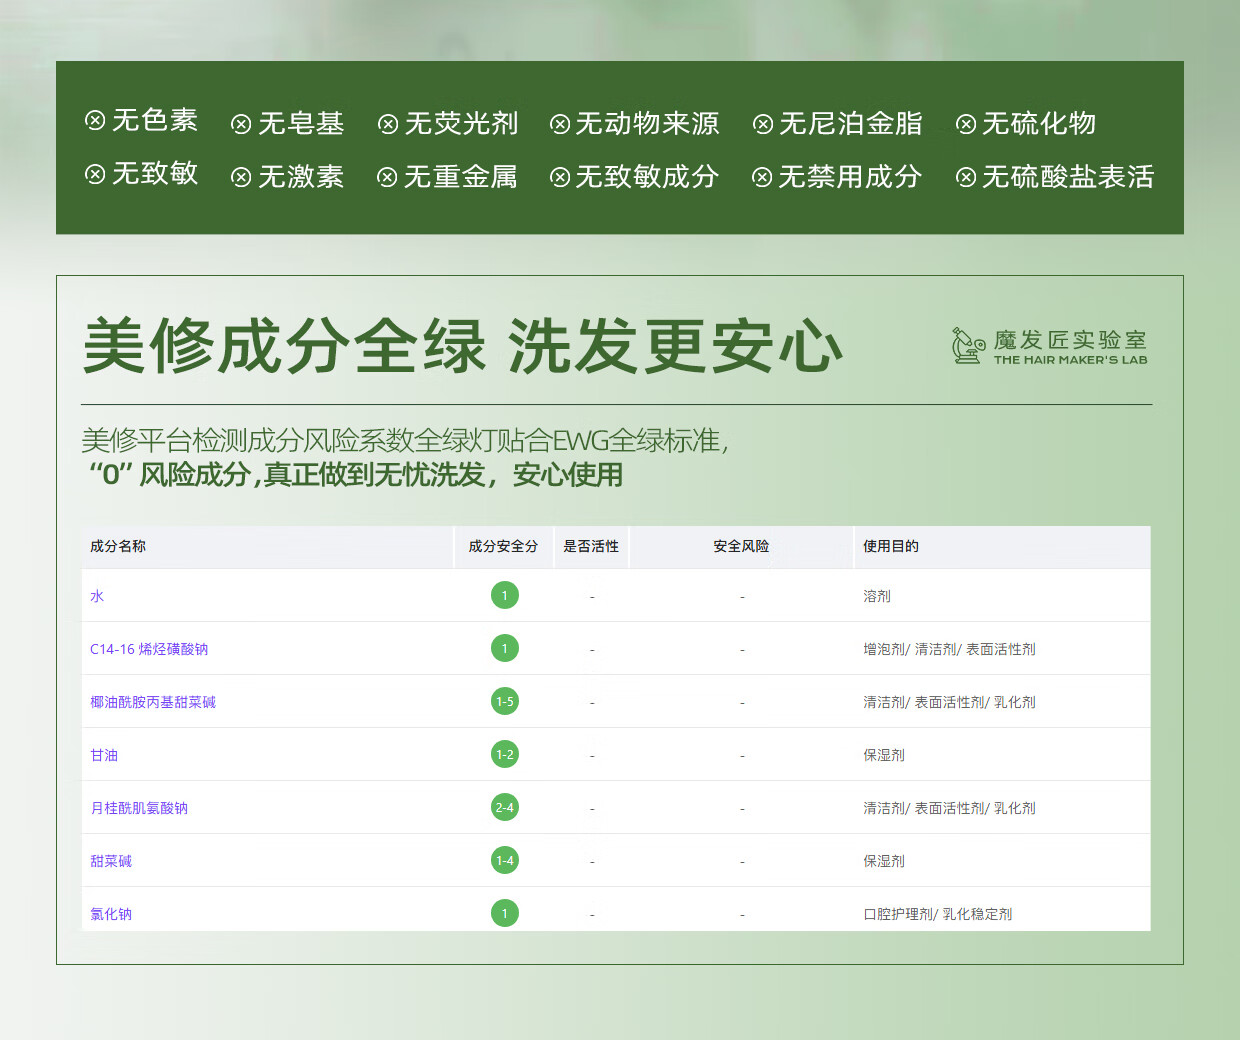The width and height of the screenshot is (1240, 1040).
Task: Open the 椰油酰胺丙基甜菜碱 ingredient link
Action: [x=153, y=702]
